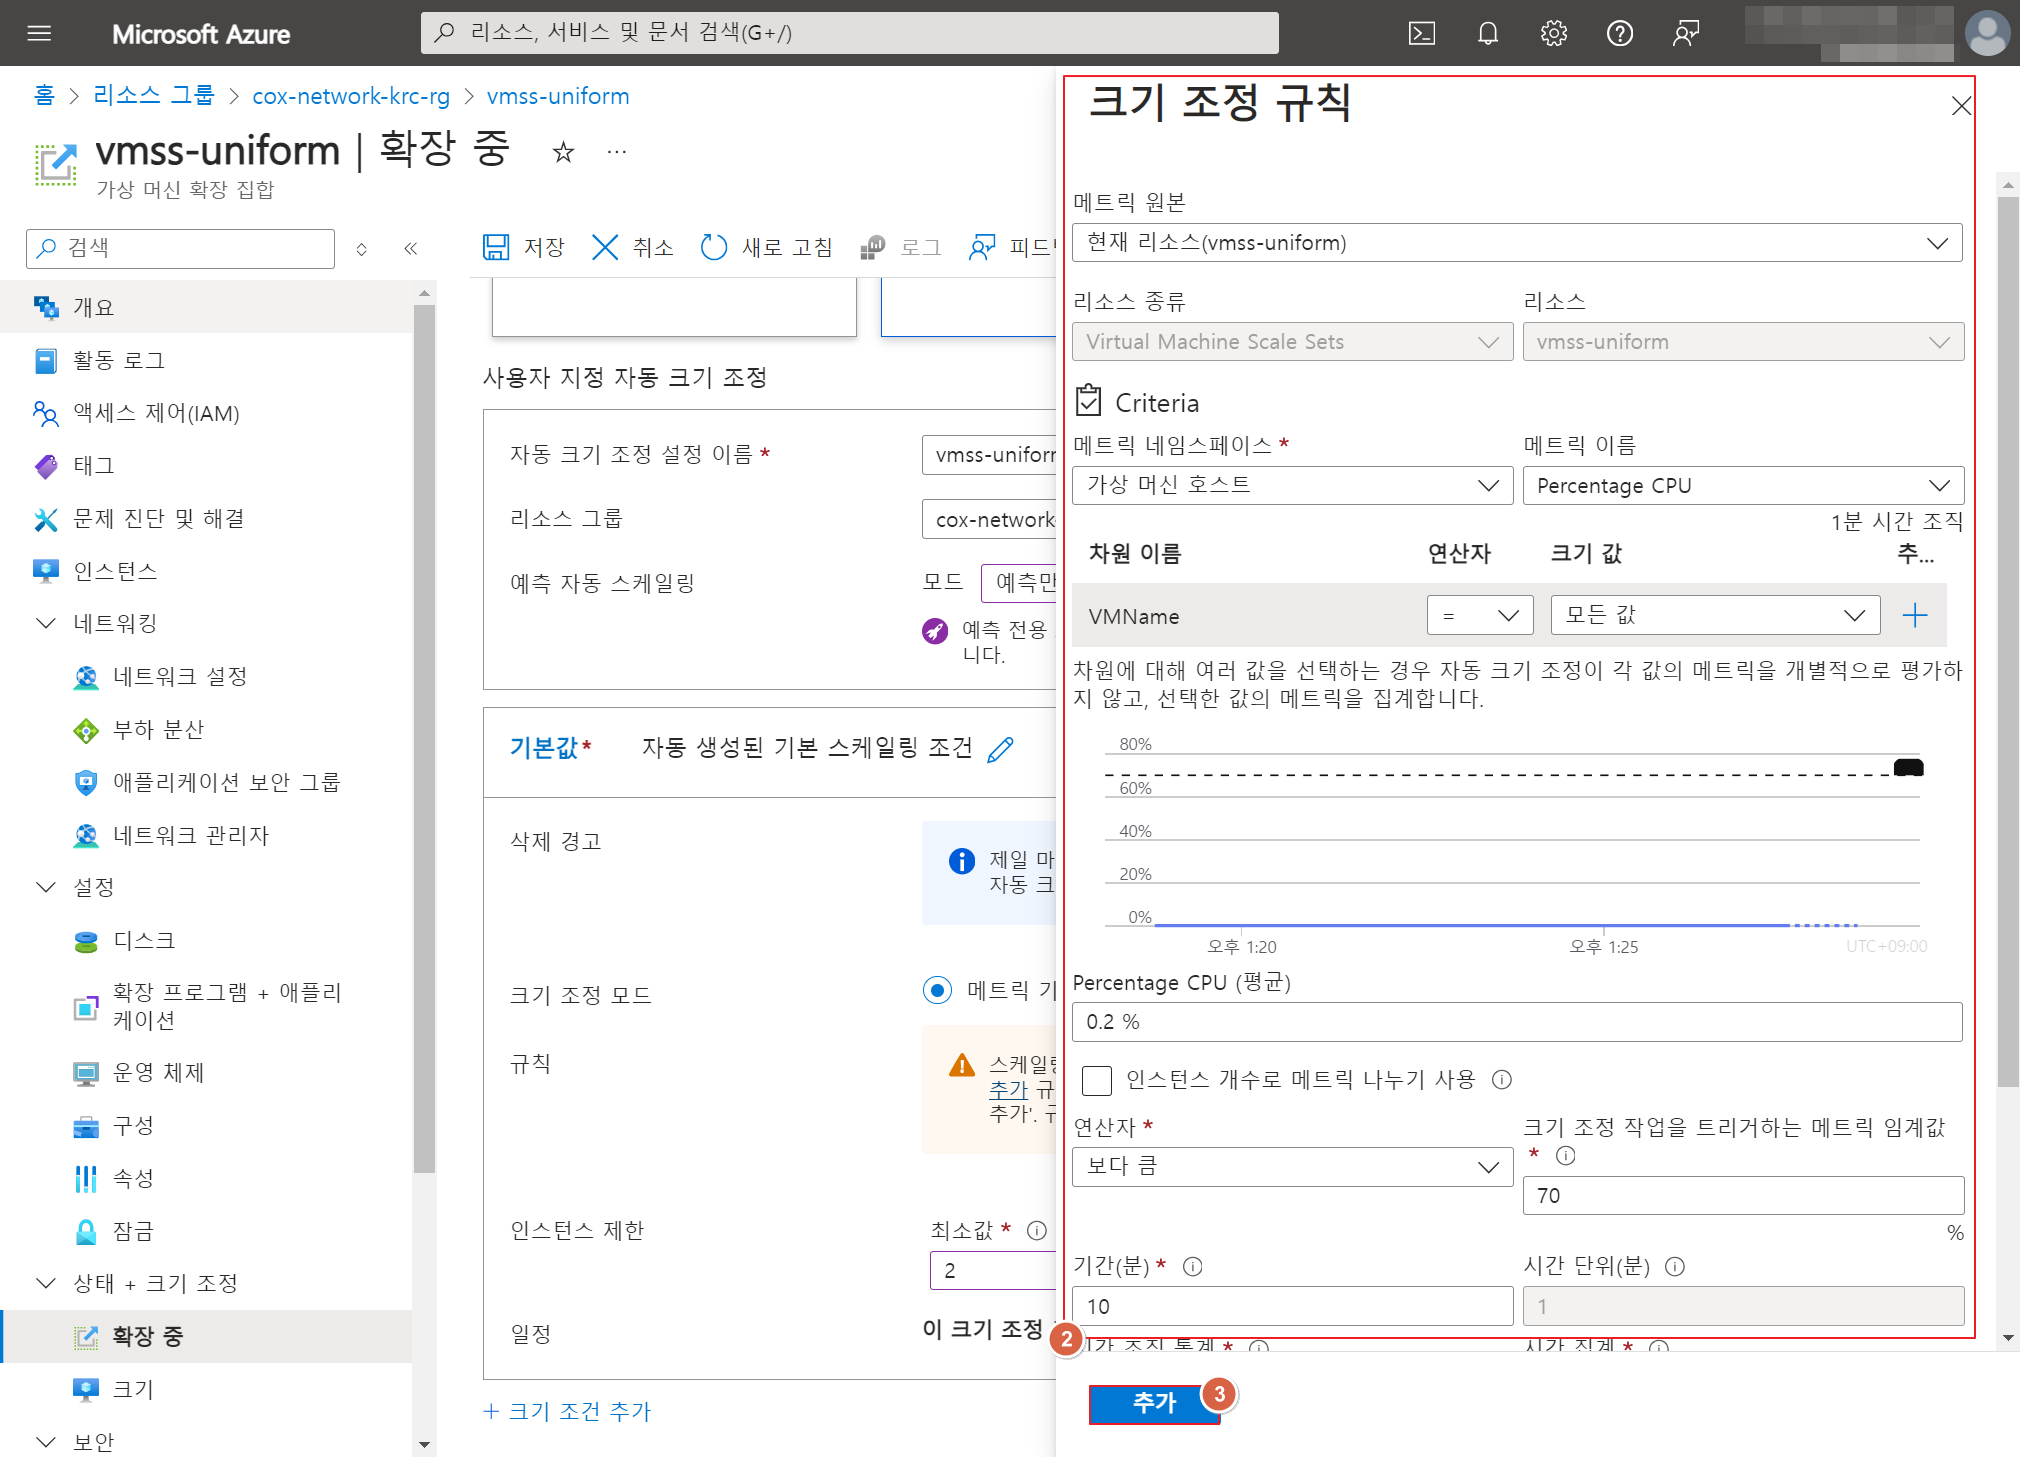The width and height of the screenshot is (2020, 1457).
Task: Open the metric namespace dropdown
Action: pyautogui.click(x=1292, y=485)
